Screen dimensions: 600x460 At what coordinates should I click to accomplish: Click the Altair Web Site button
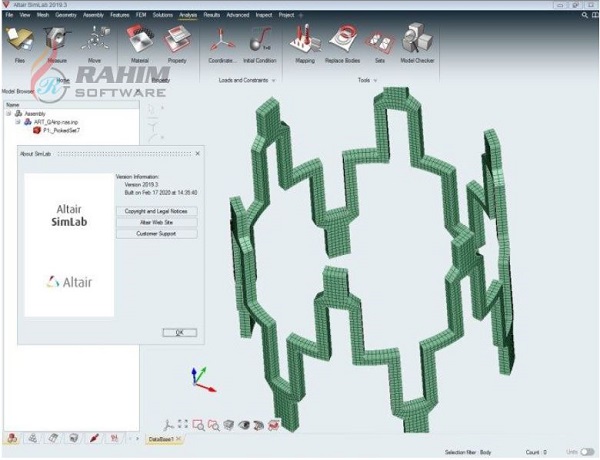click(157, 222)
